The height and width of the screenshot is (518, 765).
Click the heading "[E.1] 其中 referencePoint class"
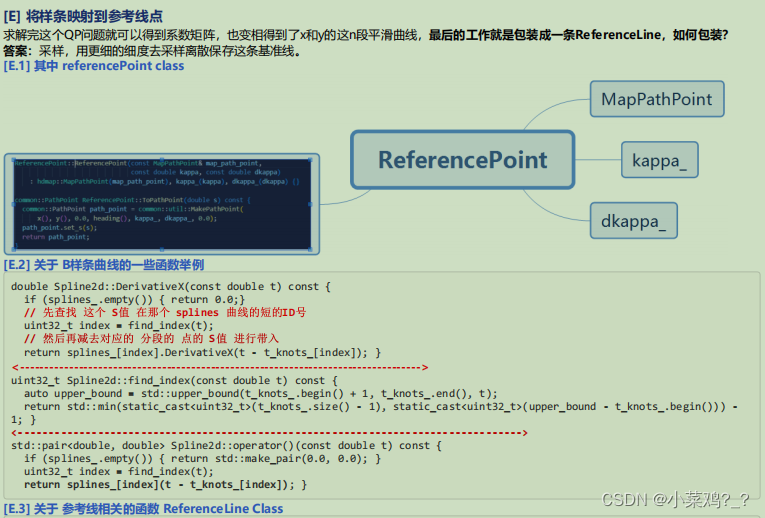(x=94, y=66)
